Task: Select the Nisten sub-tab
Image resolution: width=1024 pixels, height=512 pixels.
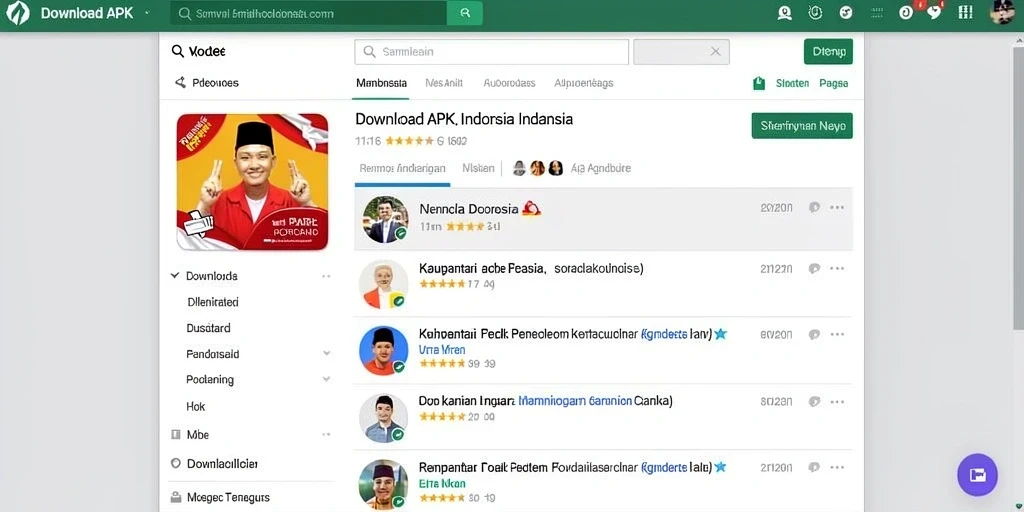Action: click(478, 168)
